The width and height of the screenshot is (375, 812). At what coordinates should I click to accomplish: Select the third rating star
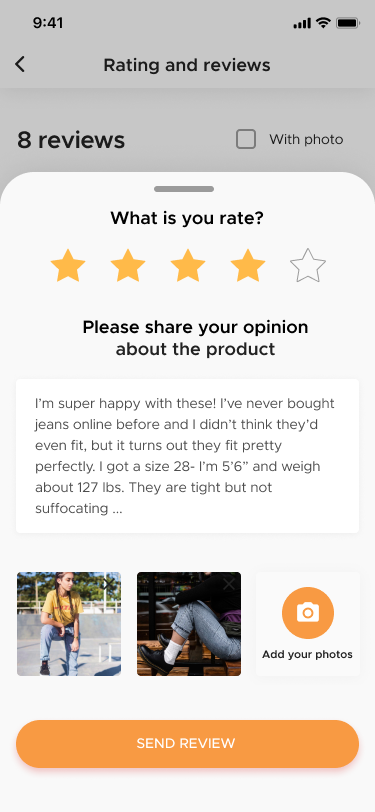coord(188,265)
